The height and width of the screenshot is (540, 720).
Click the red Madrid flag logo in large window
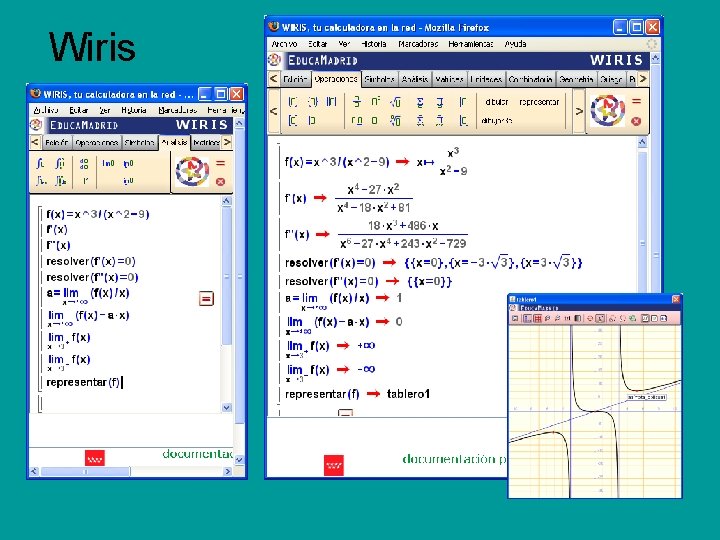(x=334, y=465)
